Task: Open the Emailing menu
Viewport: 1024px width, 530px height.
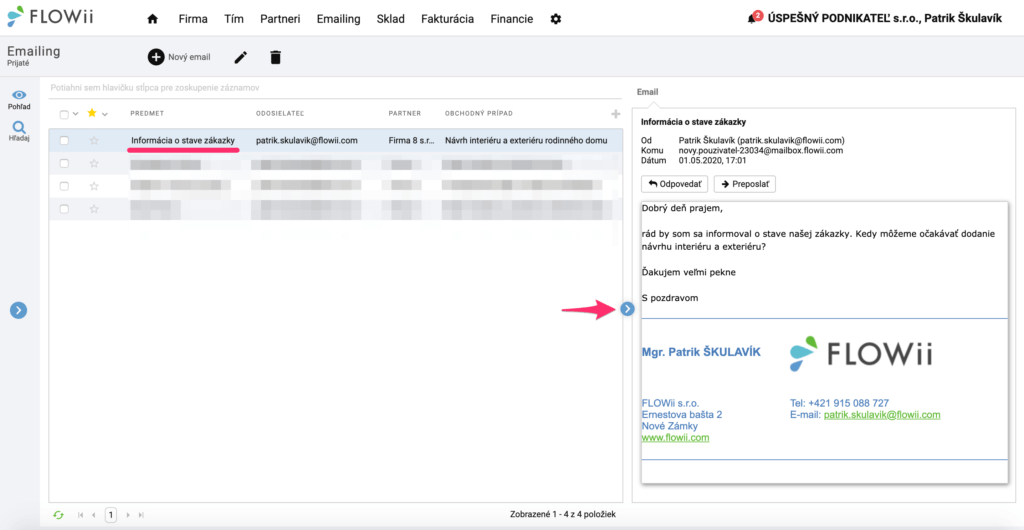Action: pos(338,19)
